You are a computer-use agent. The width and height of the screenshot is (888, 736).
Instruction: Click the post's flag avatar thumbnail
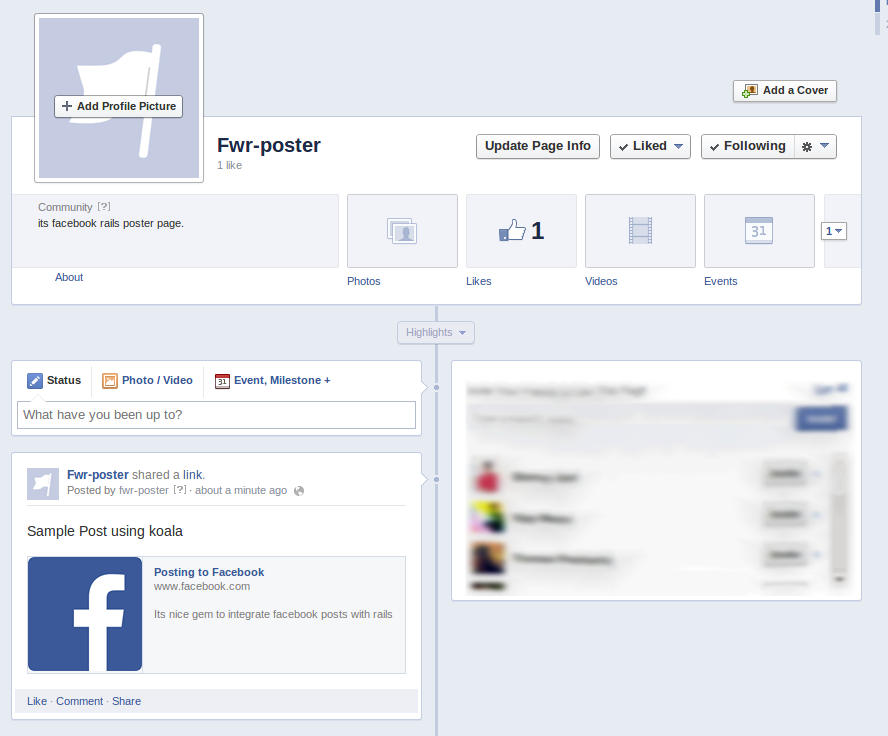click(x=43, y=484)
